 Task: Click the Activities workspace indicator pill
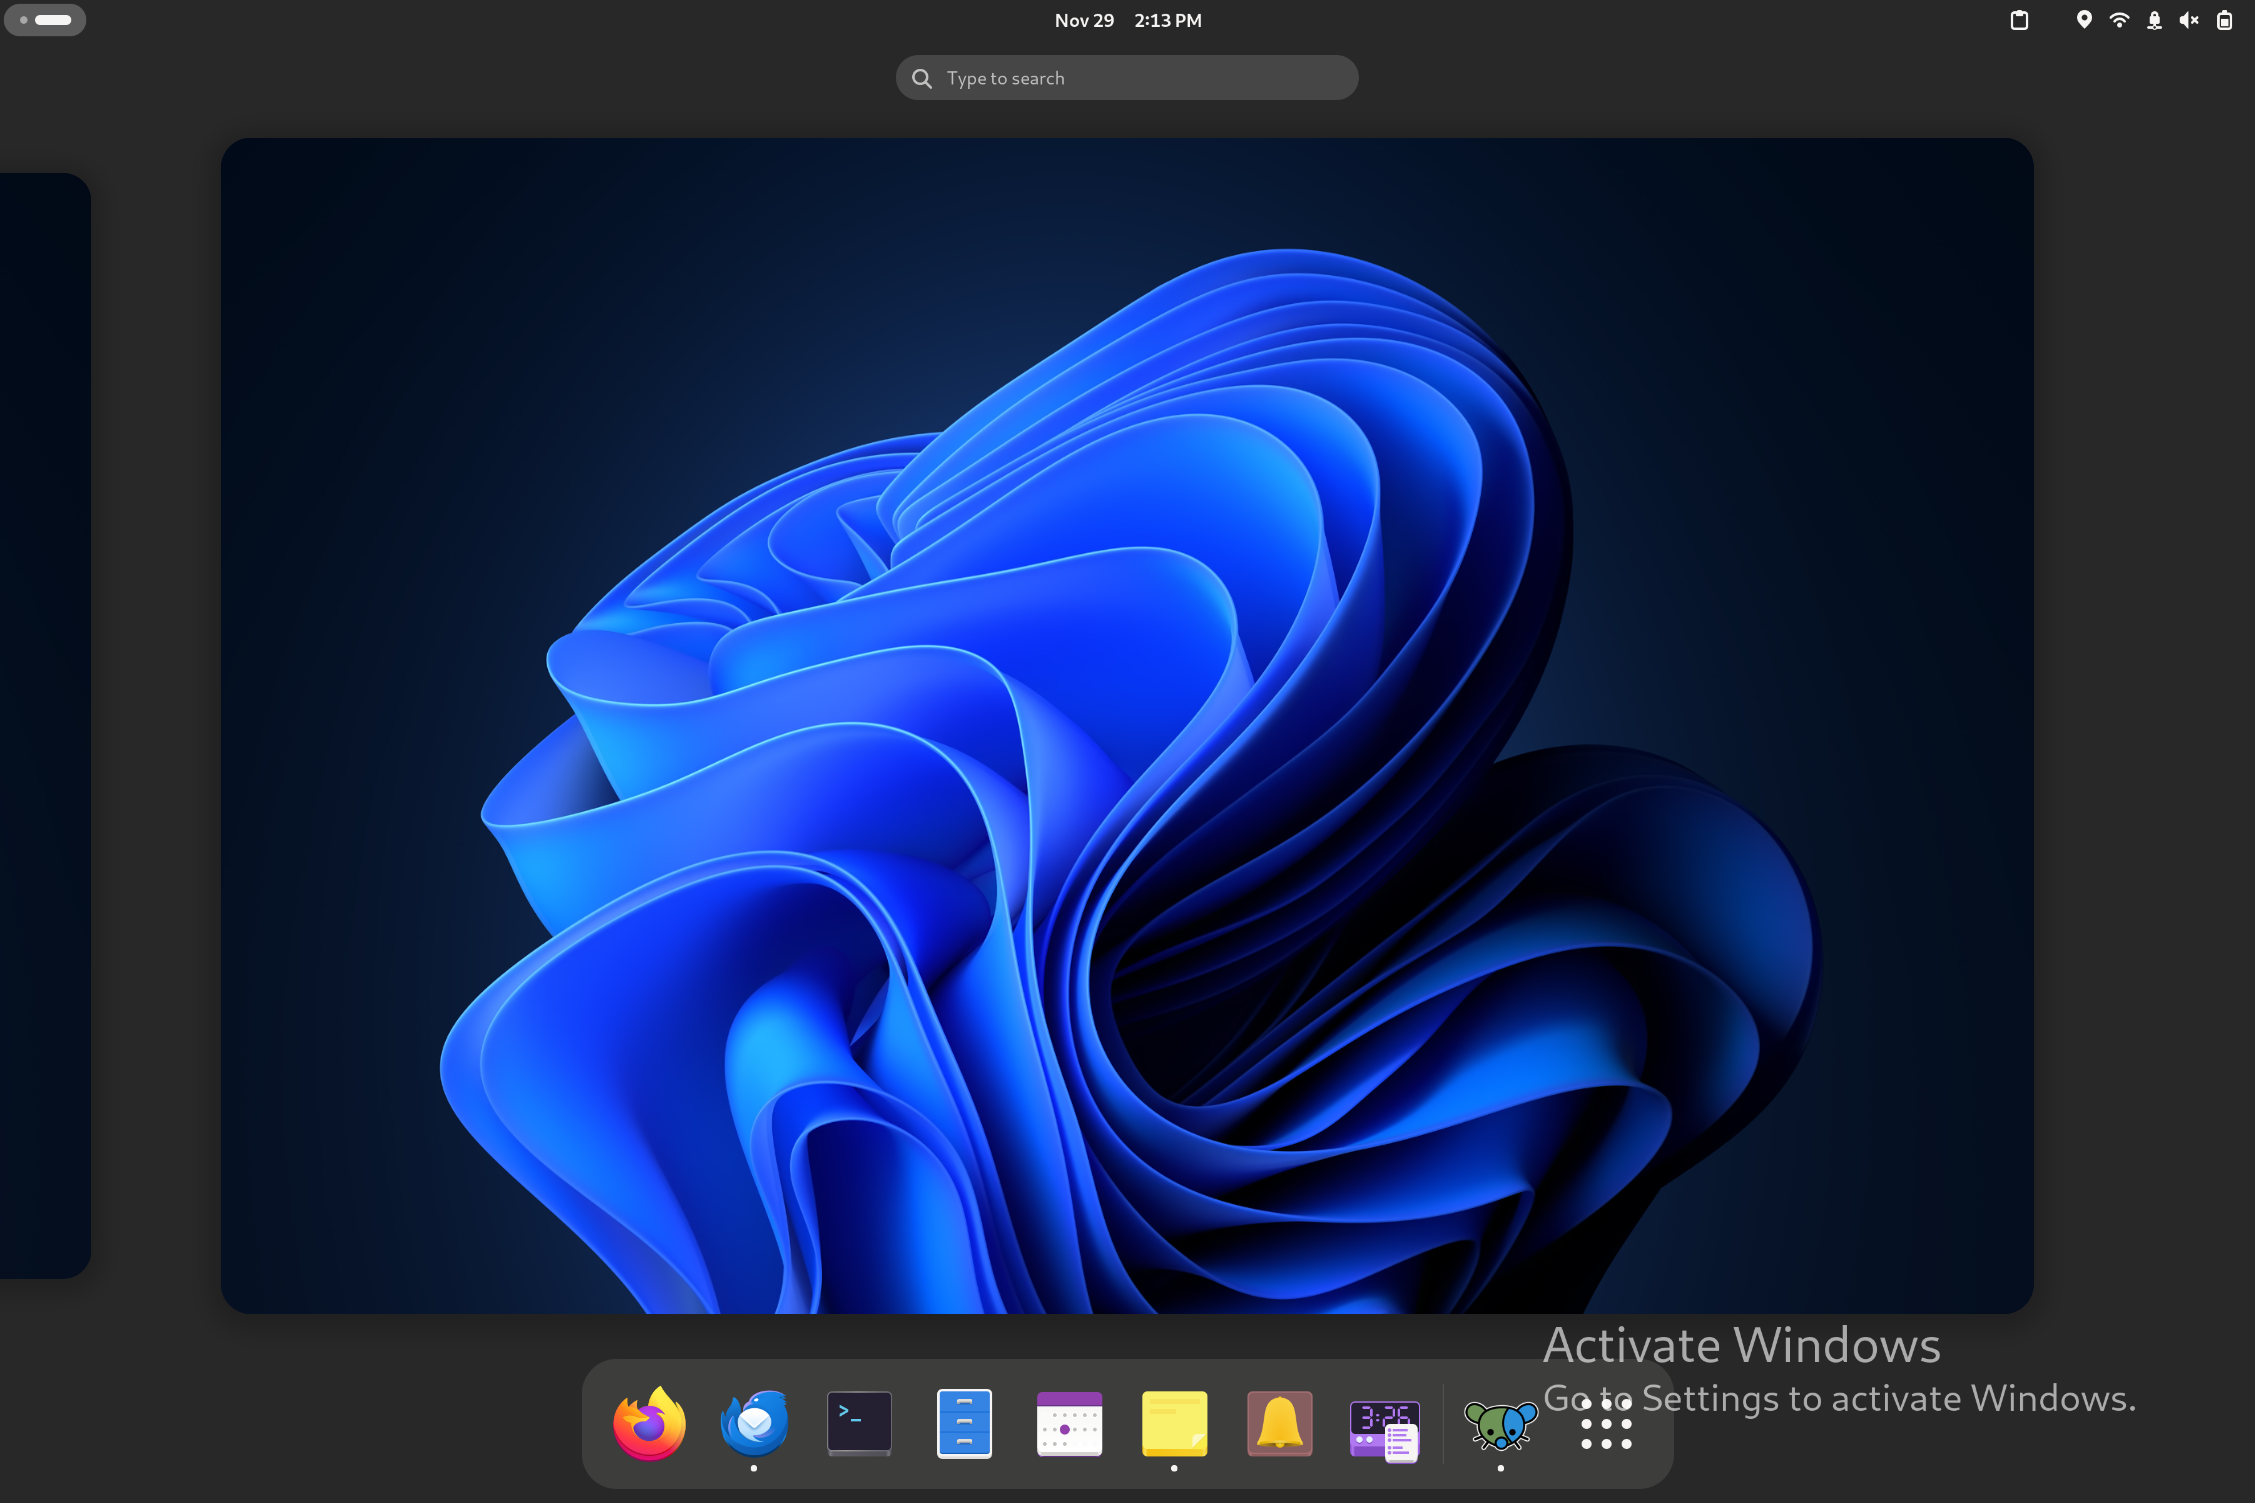tap(45, 20)
